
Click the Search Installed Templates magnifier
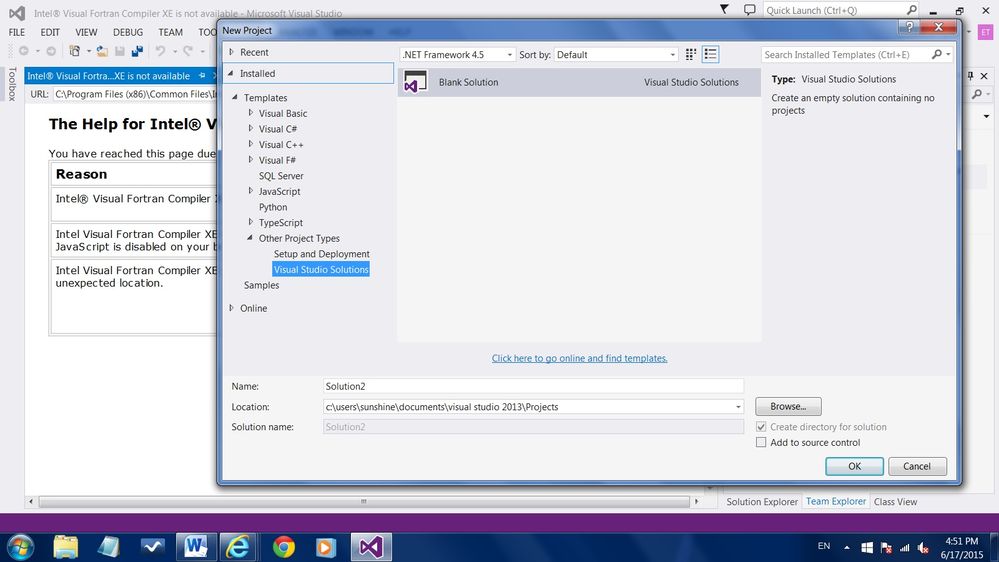[937, 55]
